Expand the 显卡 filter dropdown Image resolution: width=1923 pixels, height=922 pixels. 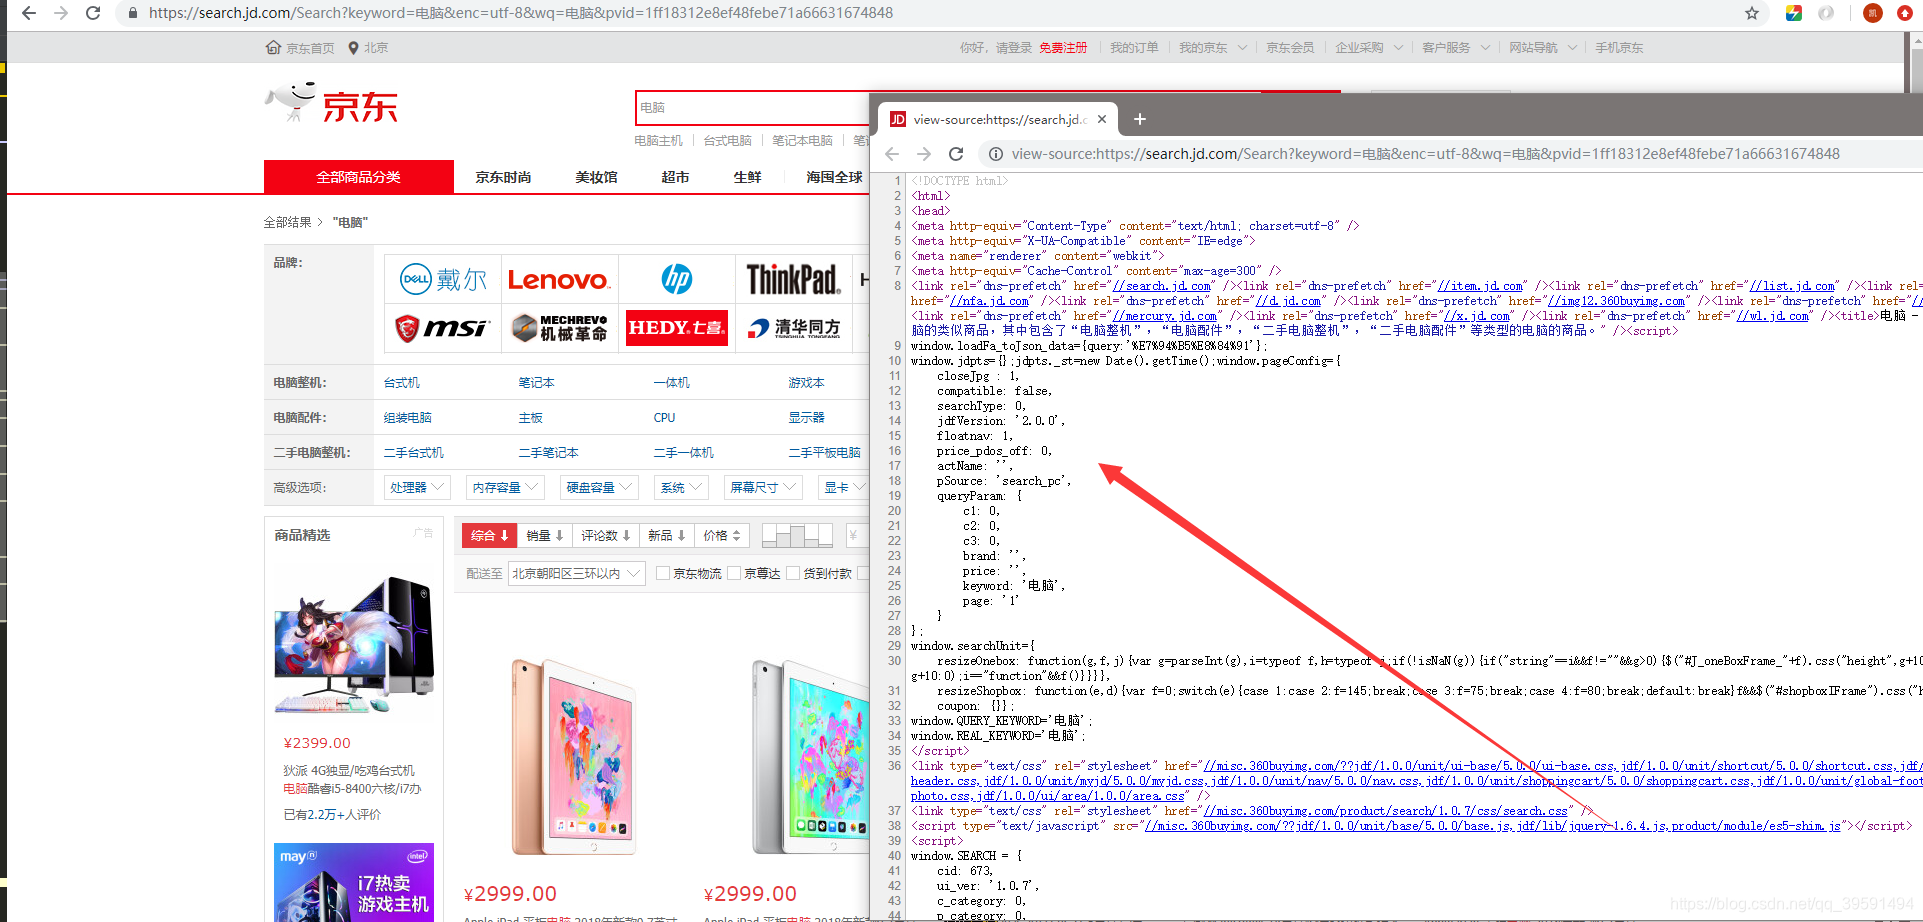843,488
